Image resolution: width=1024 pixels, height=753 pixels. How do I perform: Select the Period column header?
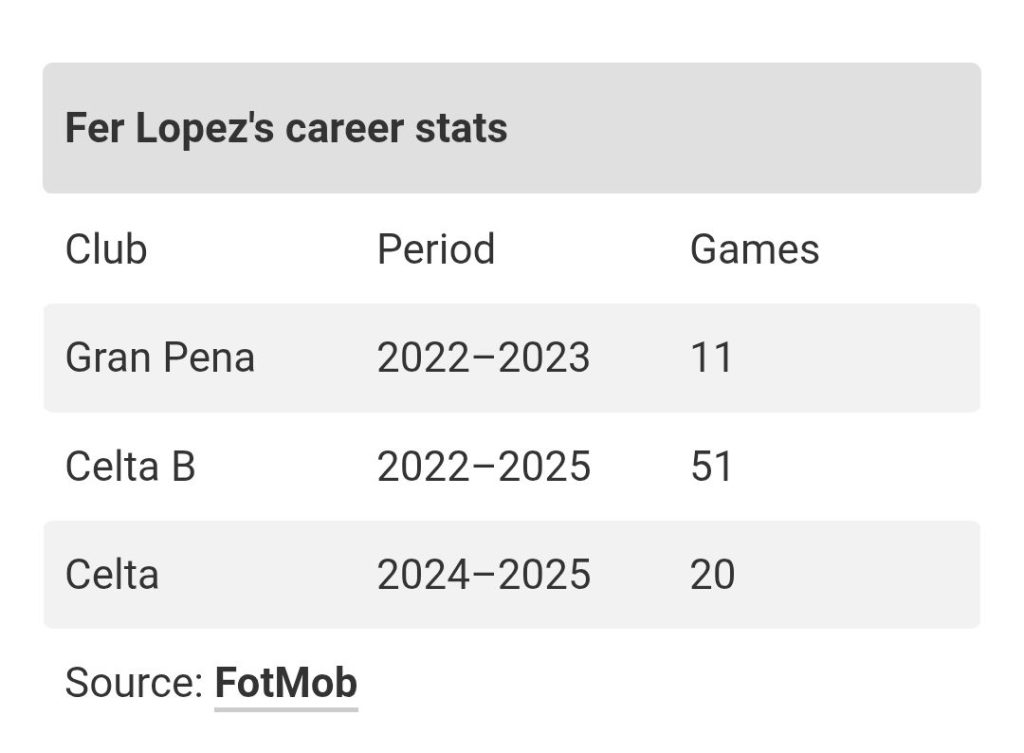tap(436, 249)
